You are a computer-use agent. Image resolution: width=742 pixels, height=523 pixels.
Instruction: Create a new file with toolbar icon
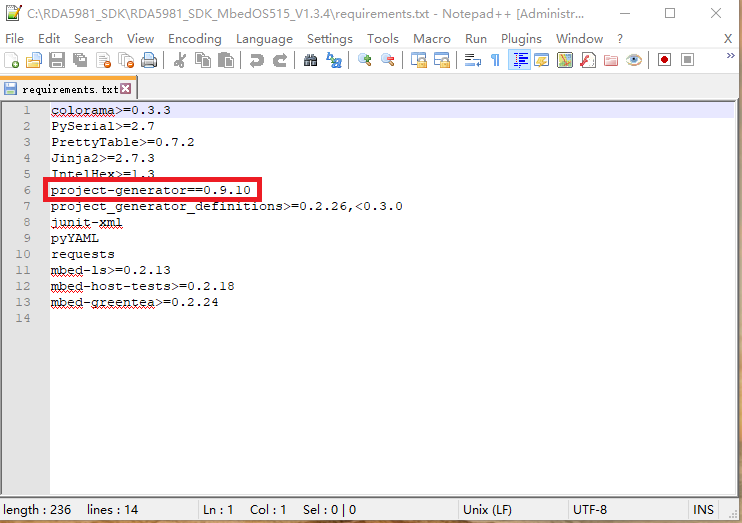[11, 60]
